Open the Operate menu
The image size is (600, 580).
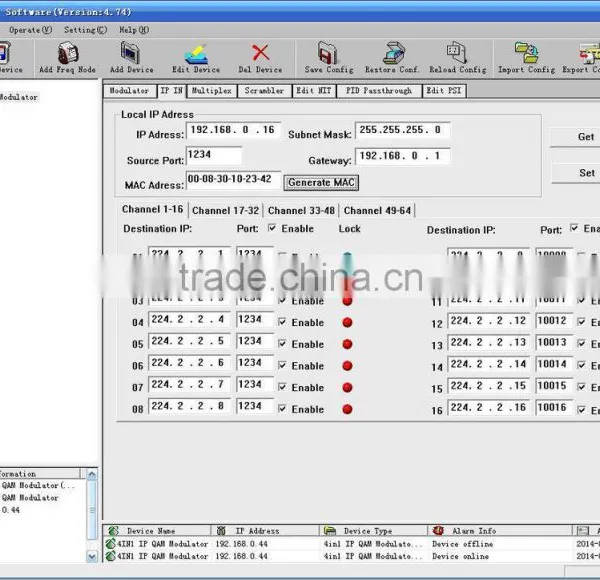[x=30, y=30]
